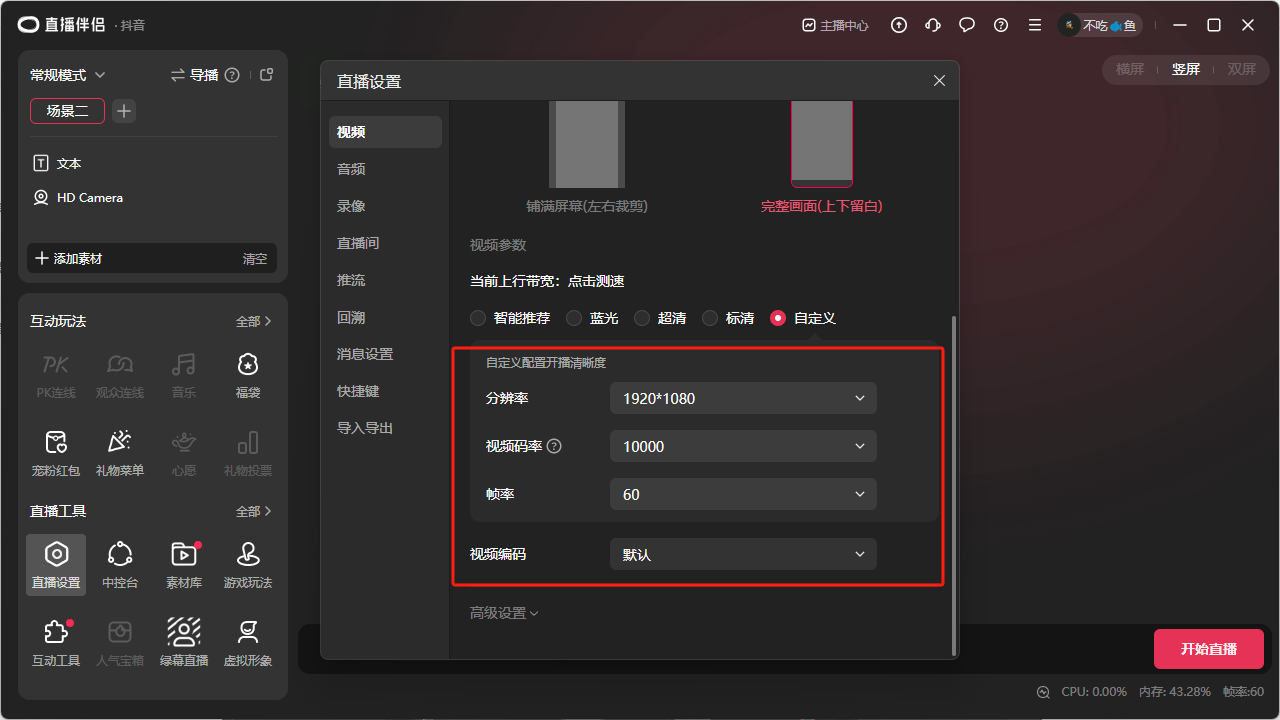
Task: Expand the 高级设置 section
Action: 504,613
